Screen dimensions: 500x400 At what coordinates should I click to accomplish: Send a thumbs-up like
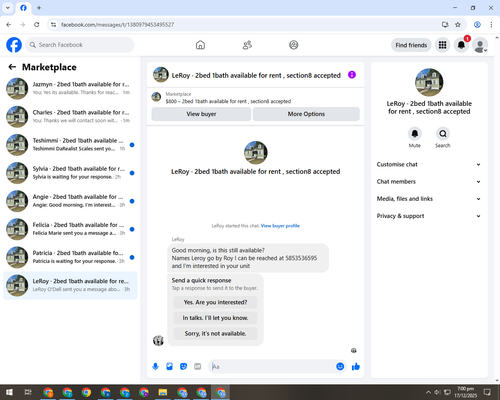(x=356, y=367)
